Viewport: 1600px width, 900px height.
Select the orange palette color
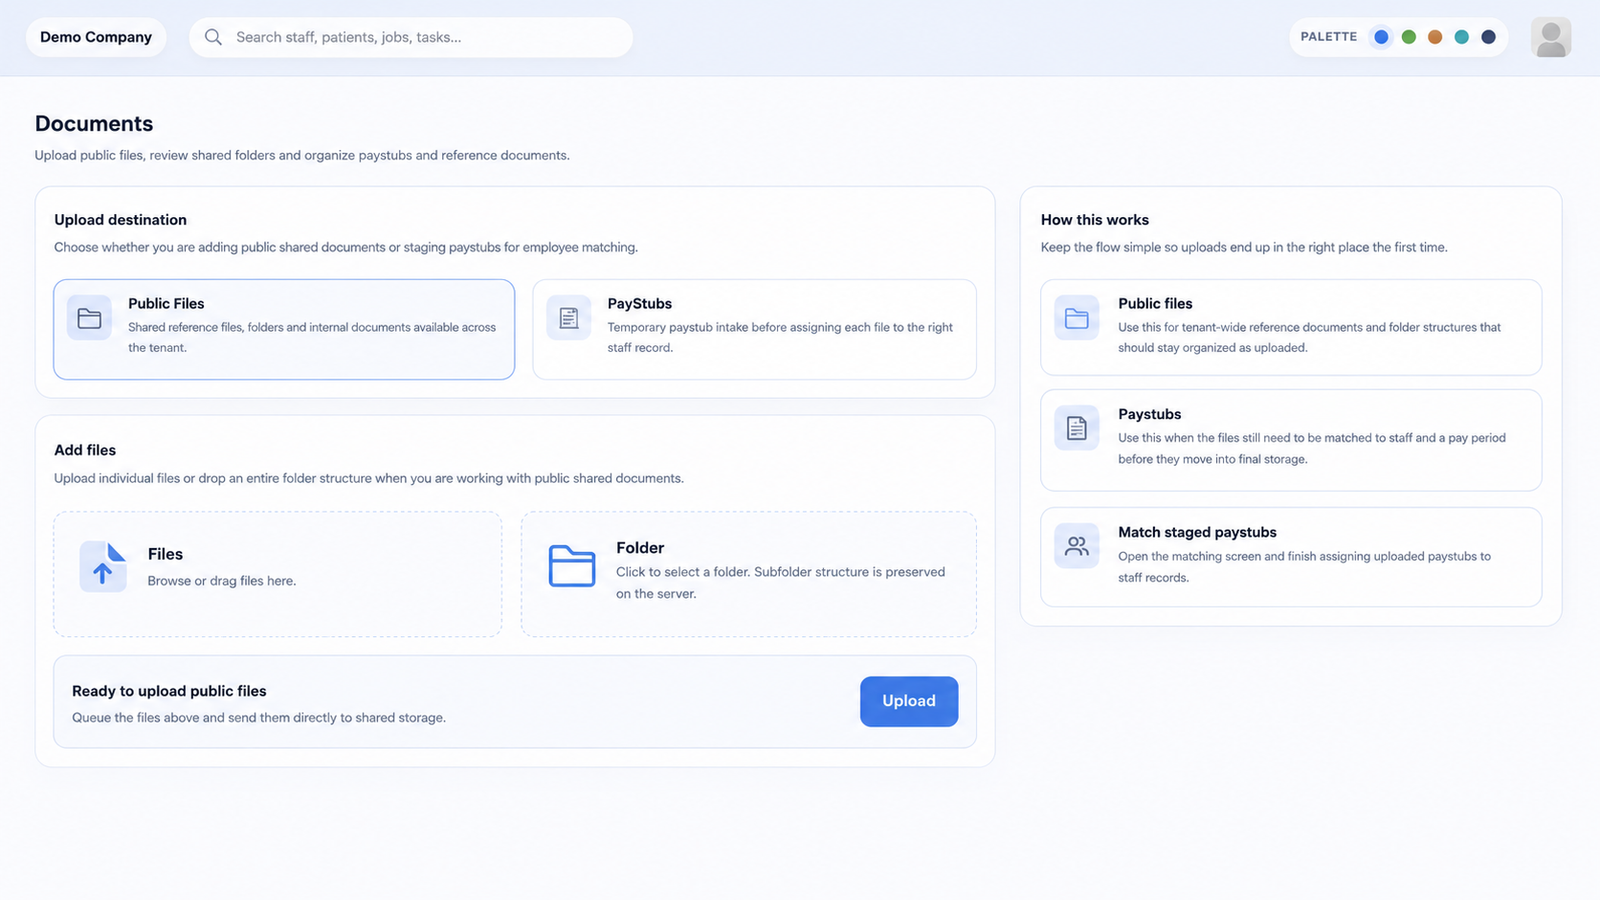(x=1435, y=37)
